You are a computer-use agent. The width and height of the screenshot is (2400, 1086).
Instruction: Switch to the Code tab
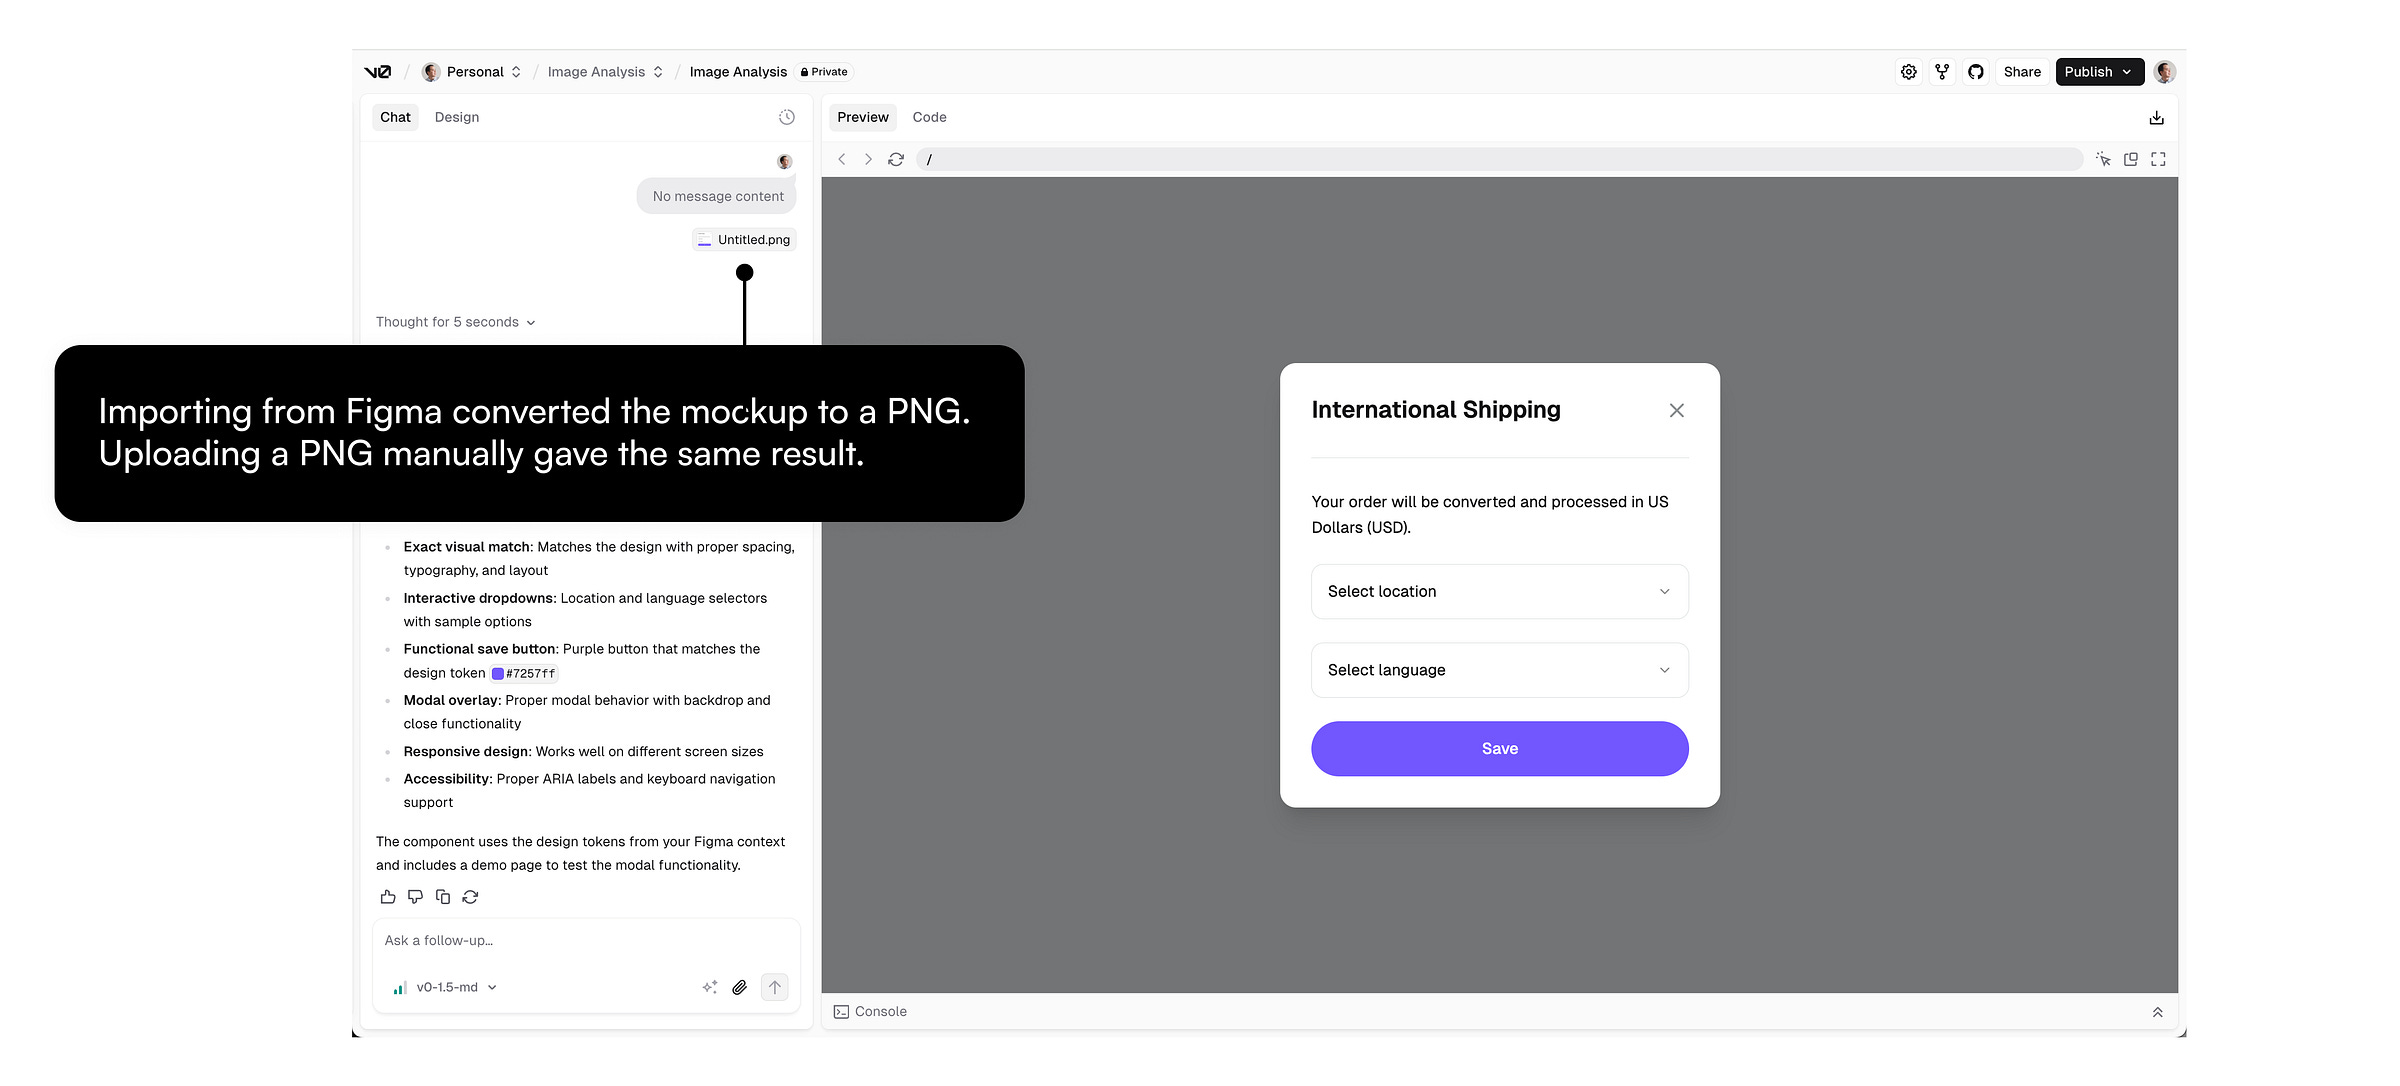click(x=929, y=117)
